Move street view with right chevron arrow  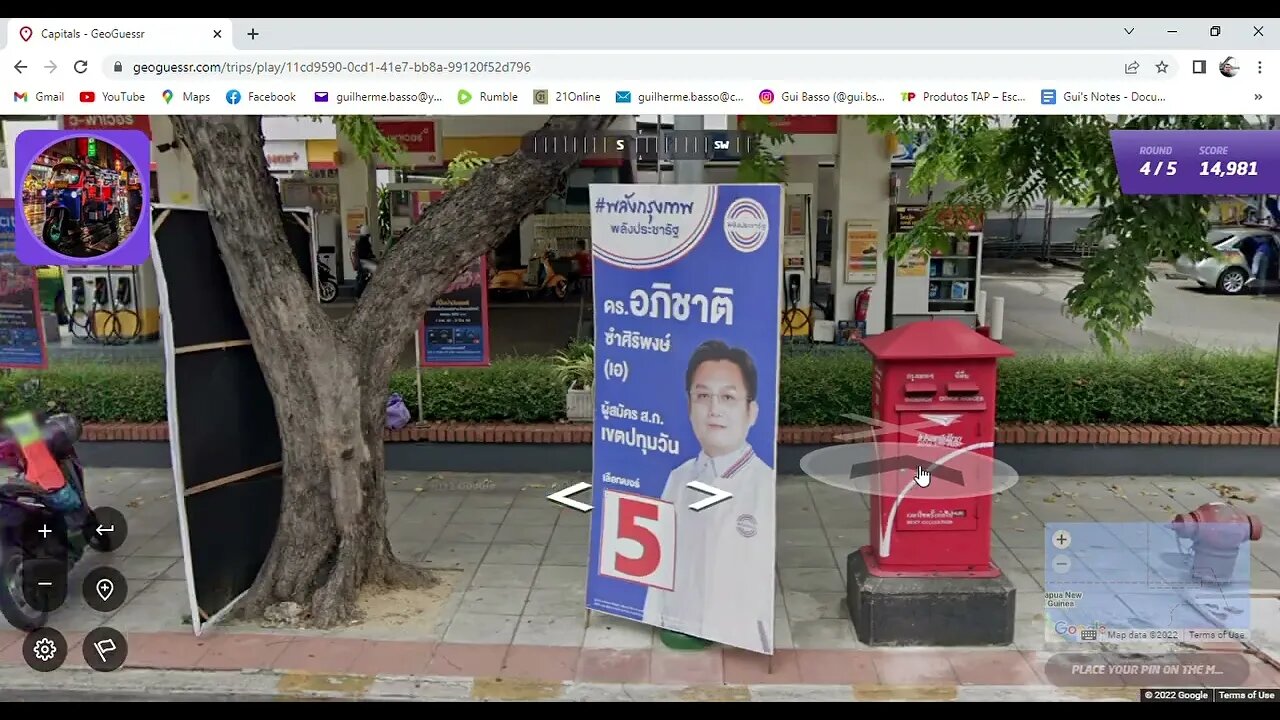click(709, 496)
